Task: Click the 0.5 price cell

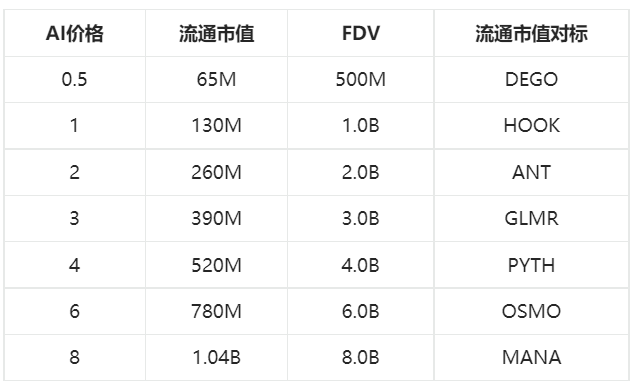Action: 75,79
